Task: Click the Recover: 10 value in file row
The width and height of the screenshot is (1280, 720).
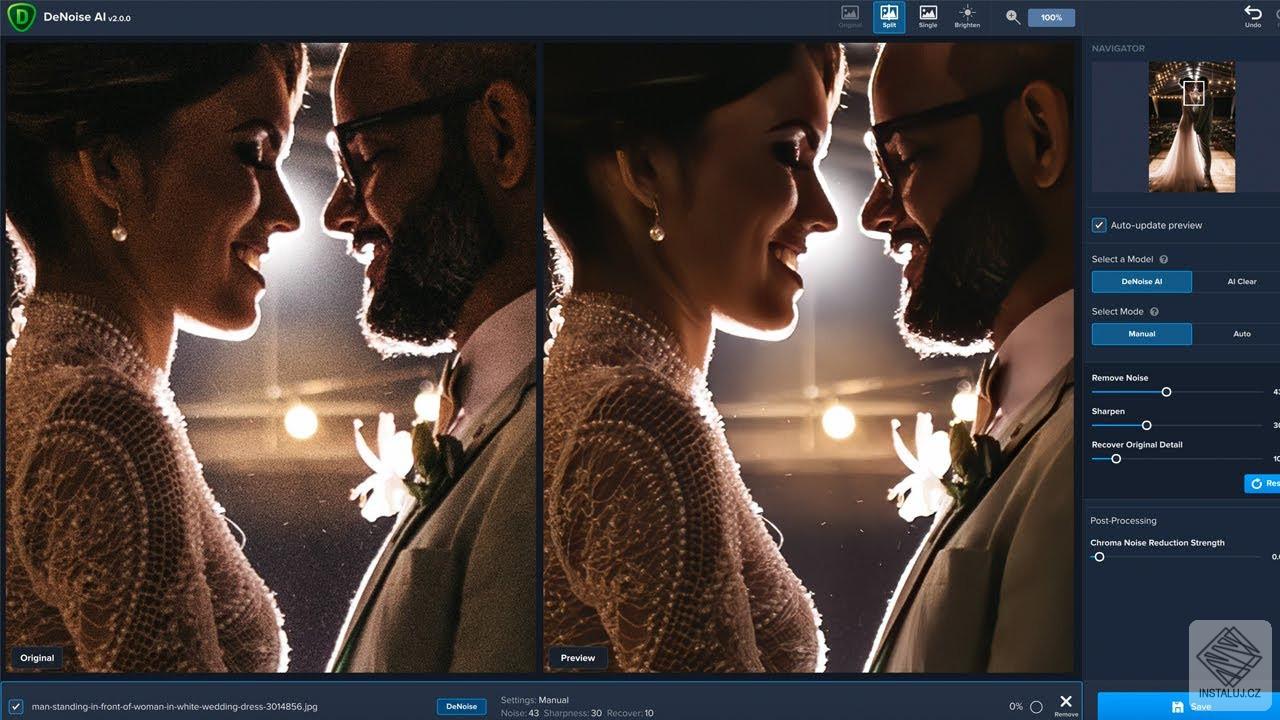Action: coord(630,713)
